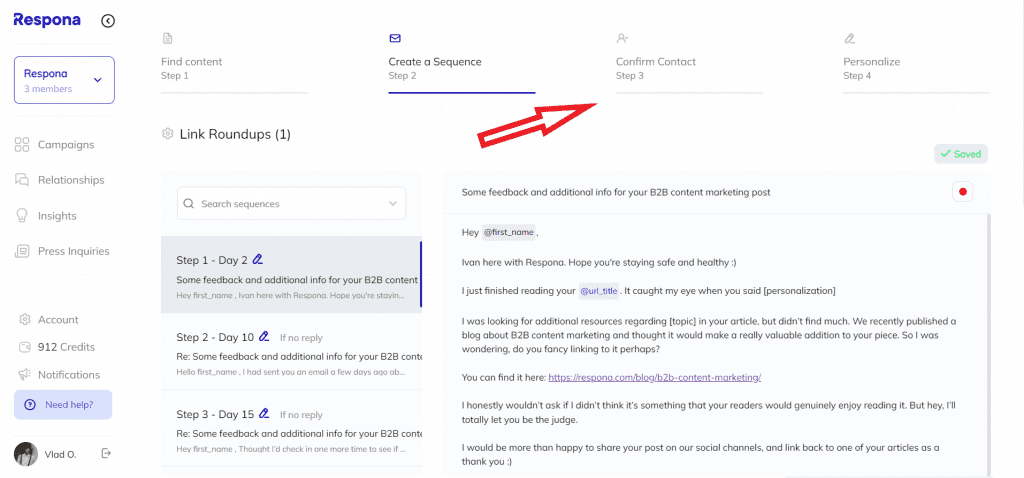Click the question mark help icon

coord(29,405)
